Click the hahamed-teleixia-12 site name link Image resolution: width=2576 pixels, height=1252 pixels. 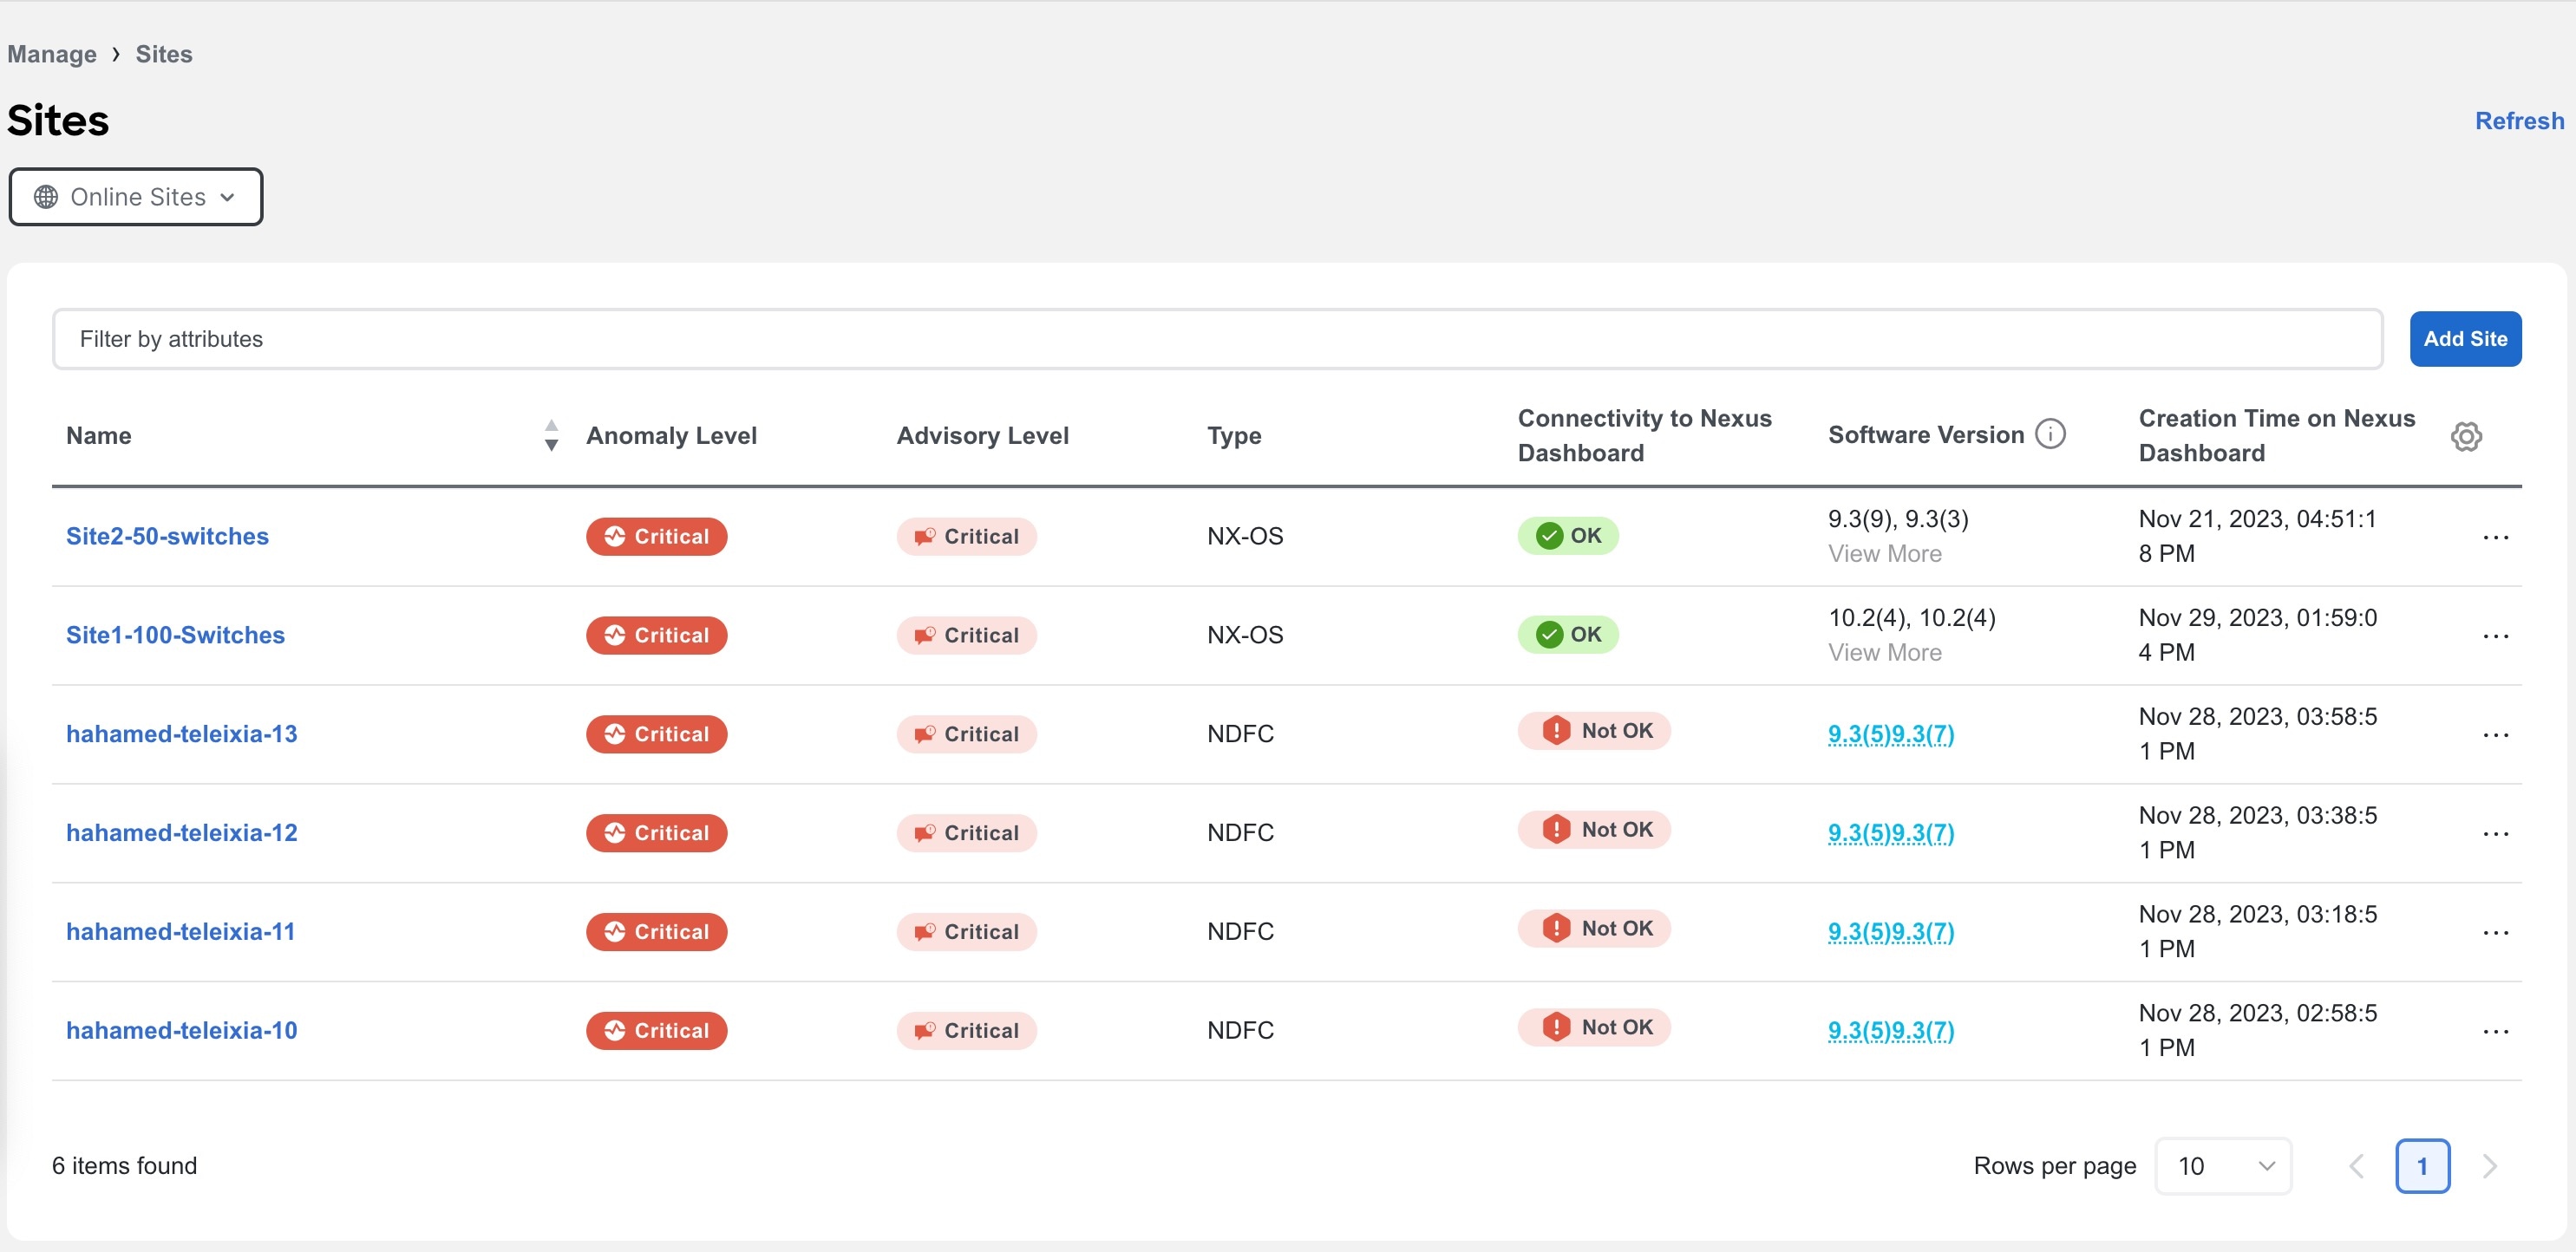[179, 831]
